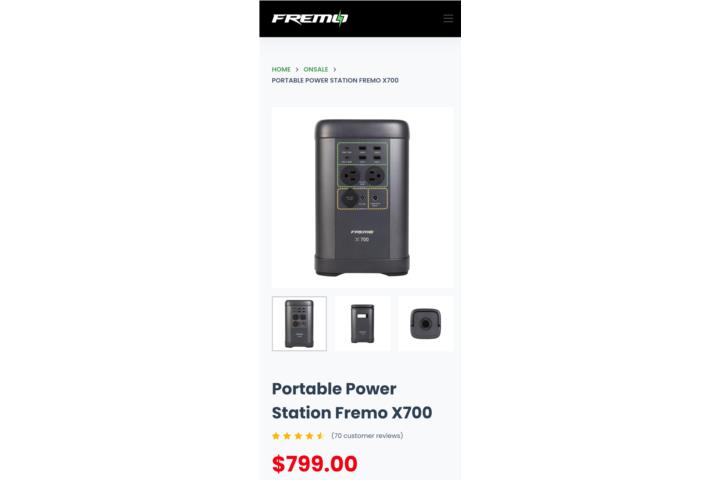
Task: Click the Portable Power Station Fremo X700 title
Action: 352,401
